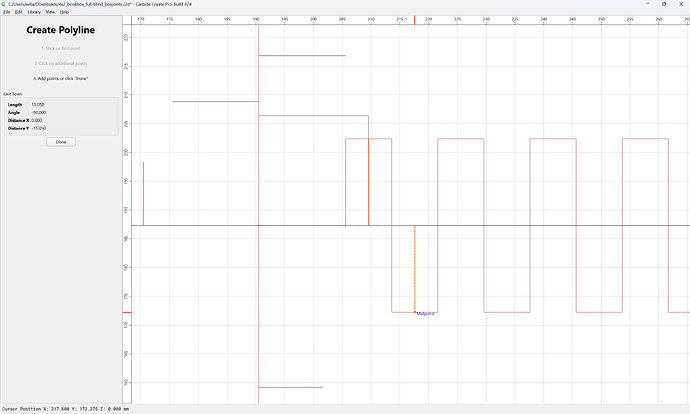Open the View menu
Viewport: 690px width, 414px height.
coord(50,12)
